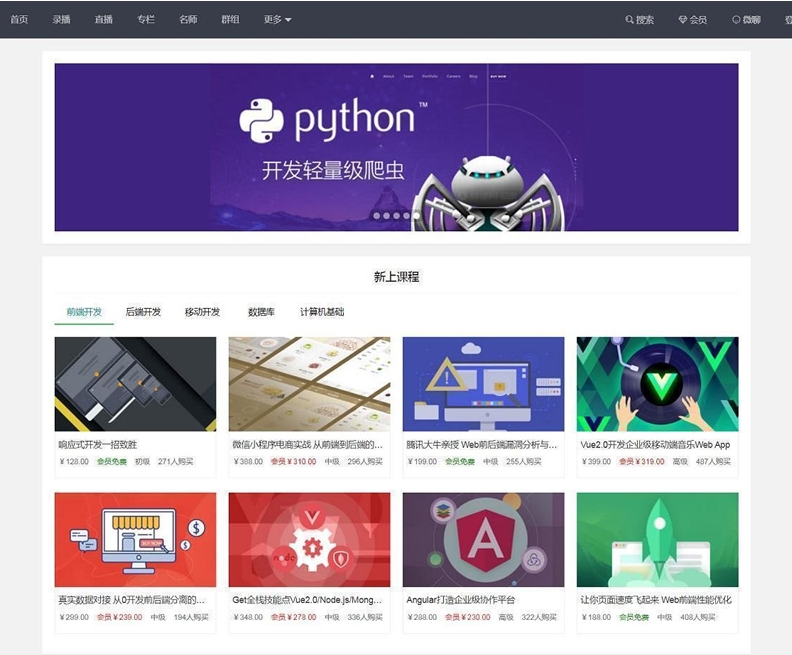792x655 pixels.
Task: Open 专栏 in navigation bar
Action: point(146,20)
